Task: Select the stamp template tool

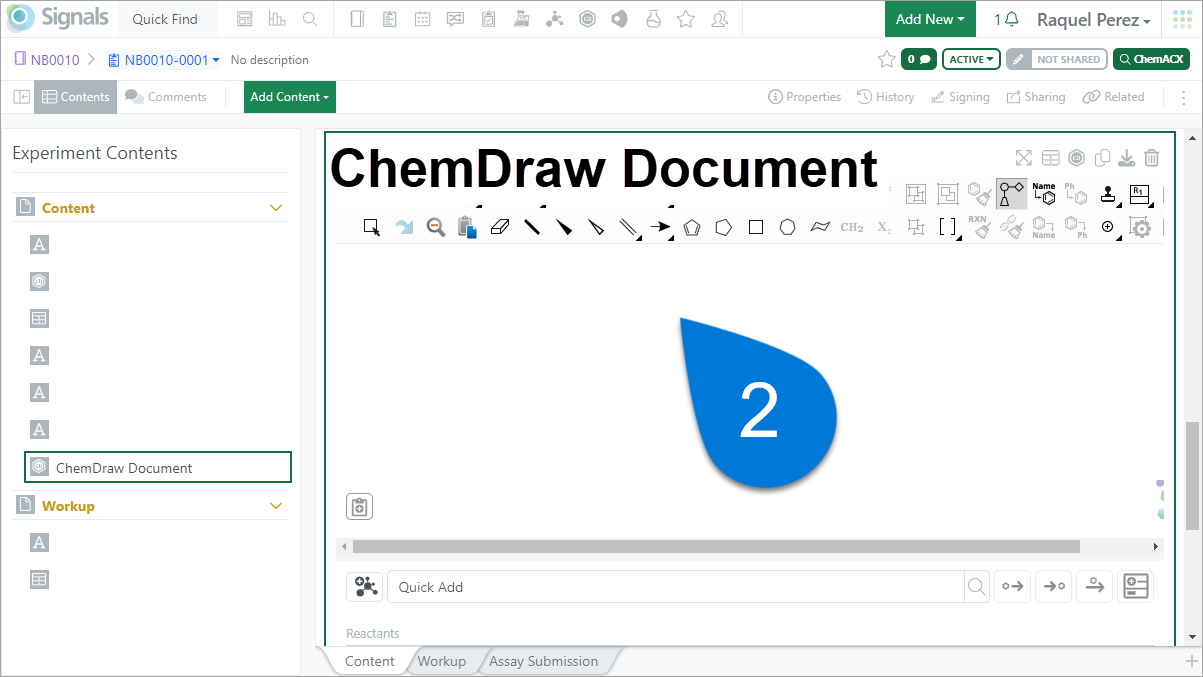Action: click(1108, 194)
